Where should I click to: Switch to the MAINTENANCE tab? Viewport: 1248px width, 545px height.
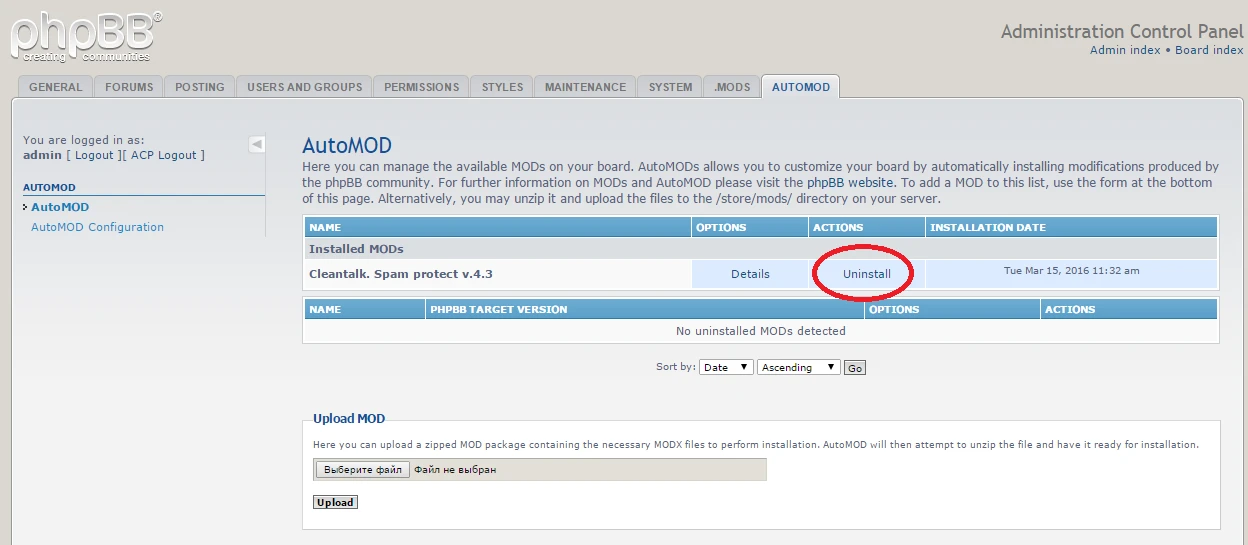pos(585,87)
